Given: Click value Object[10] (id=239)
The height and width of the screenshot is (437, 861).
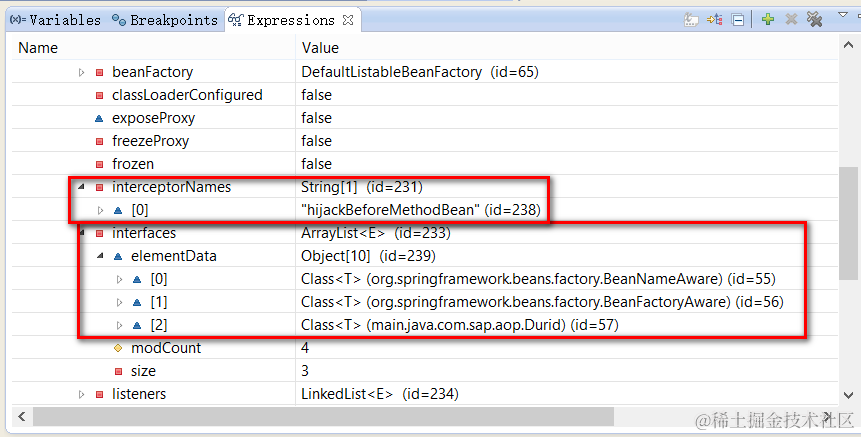Looking at the screenshot, I should pyautogui.click(x=368, y=256).
